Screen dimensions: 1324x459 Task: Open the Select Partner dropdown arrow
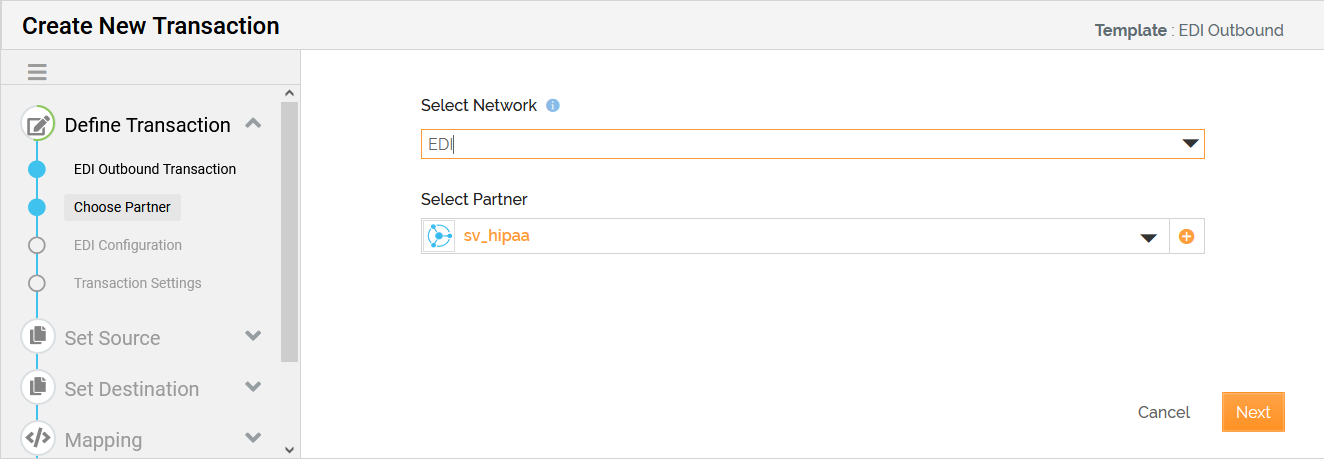(1150, 238)
